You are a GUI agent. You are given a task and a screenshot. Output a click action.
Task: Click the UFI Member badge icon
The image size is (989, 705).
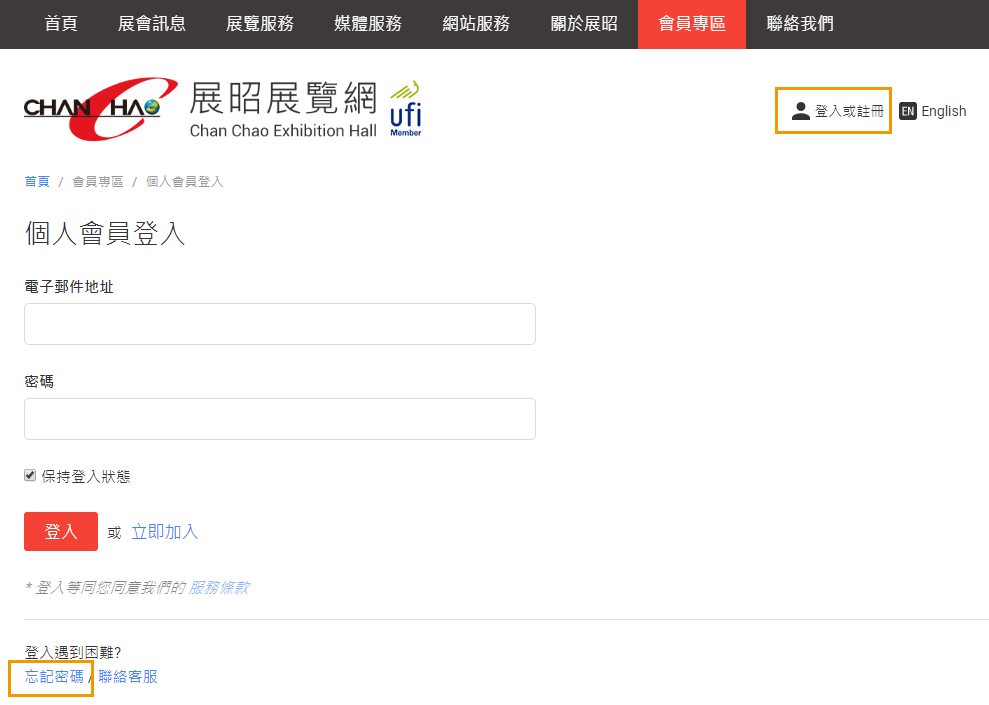[x=405, y=109]
